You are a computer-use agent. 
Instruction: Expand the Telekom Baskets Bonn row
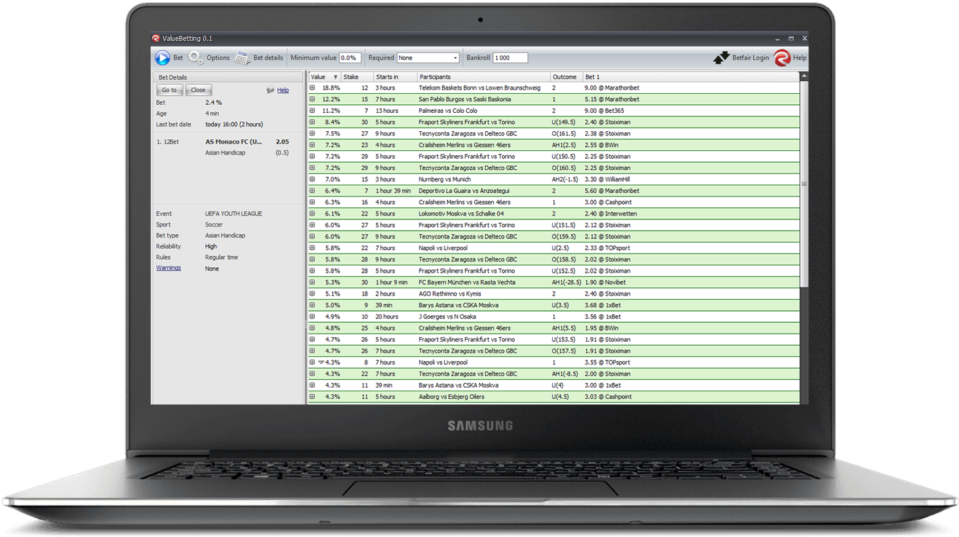point(312,88)
